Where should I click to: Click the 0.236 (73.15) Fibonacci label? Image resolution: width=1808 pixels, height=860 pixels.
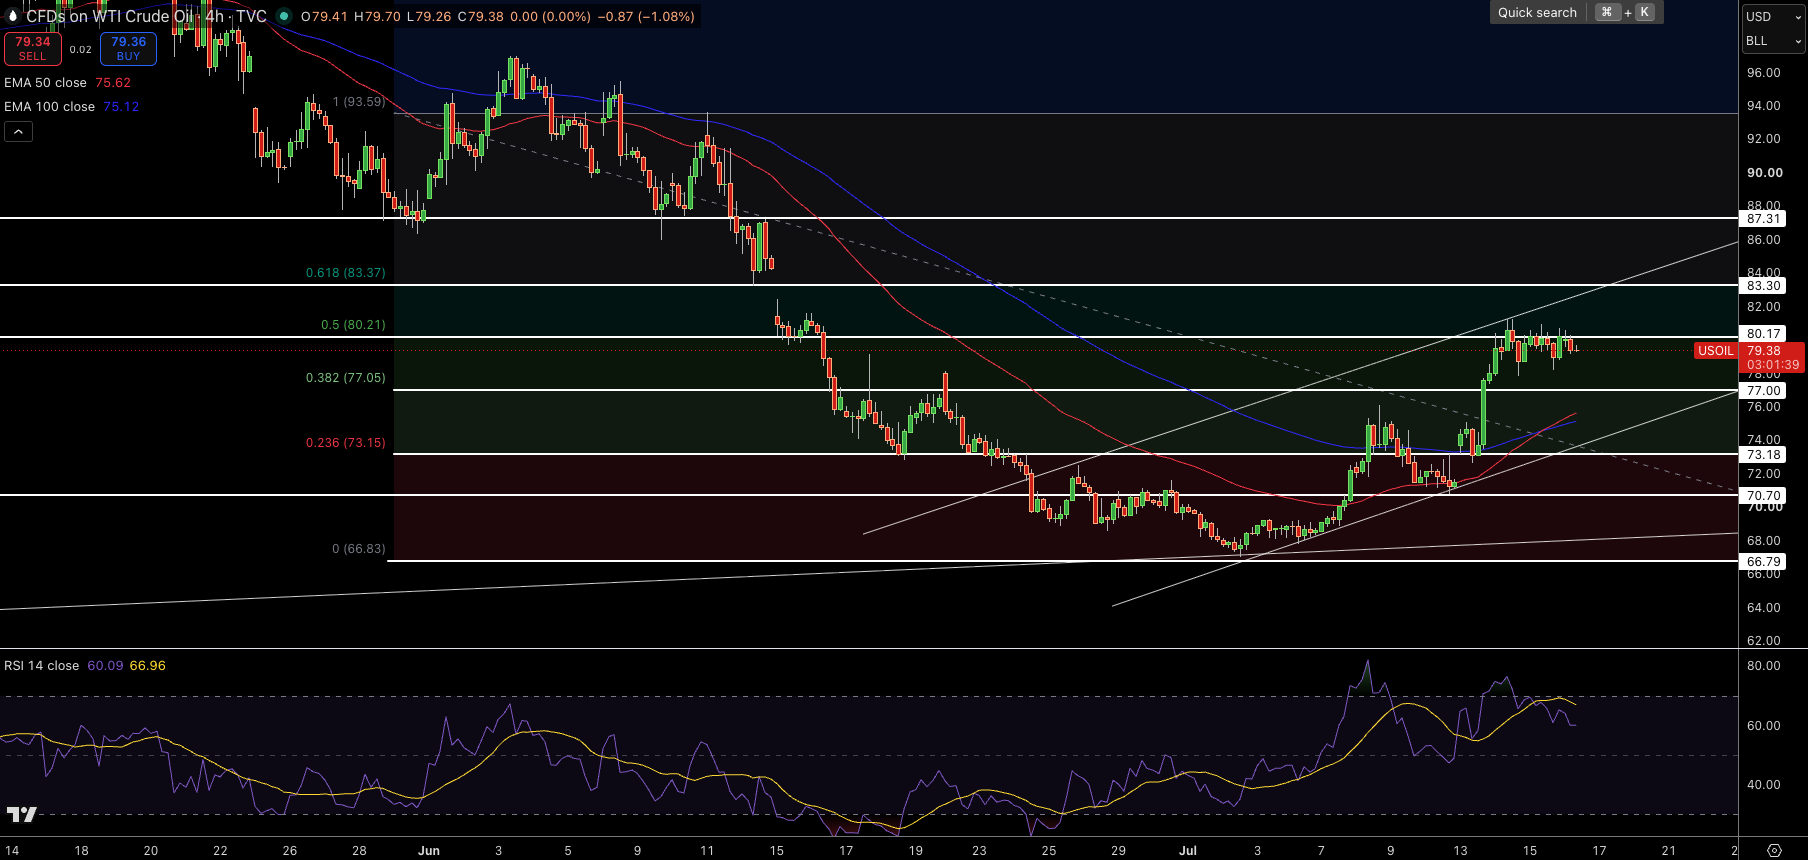[345, 443]
